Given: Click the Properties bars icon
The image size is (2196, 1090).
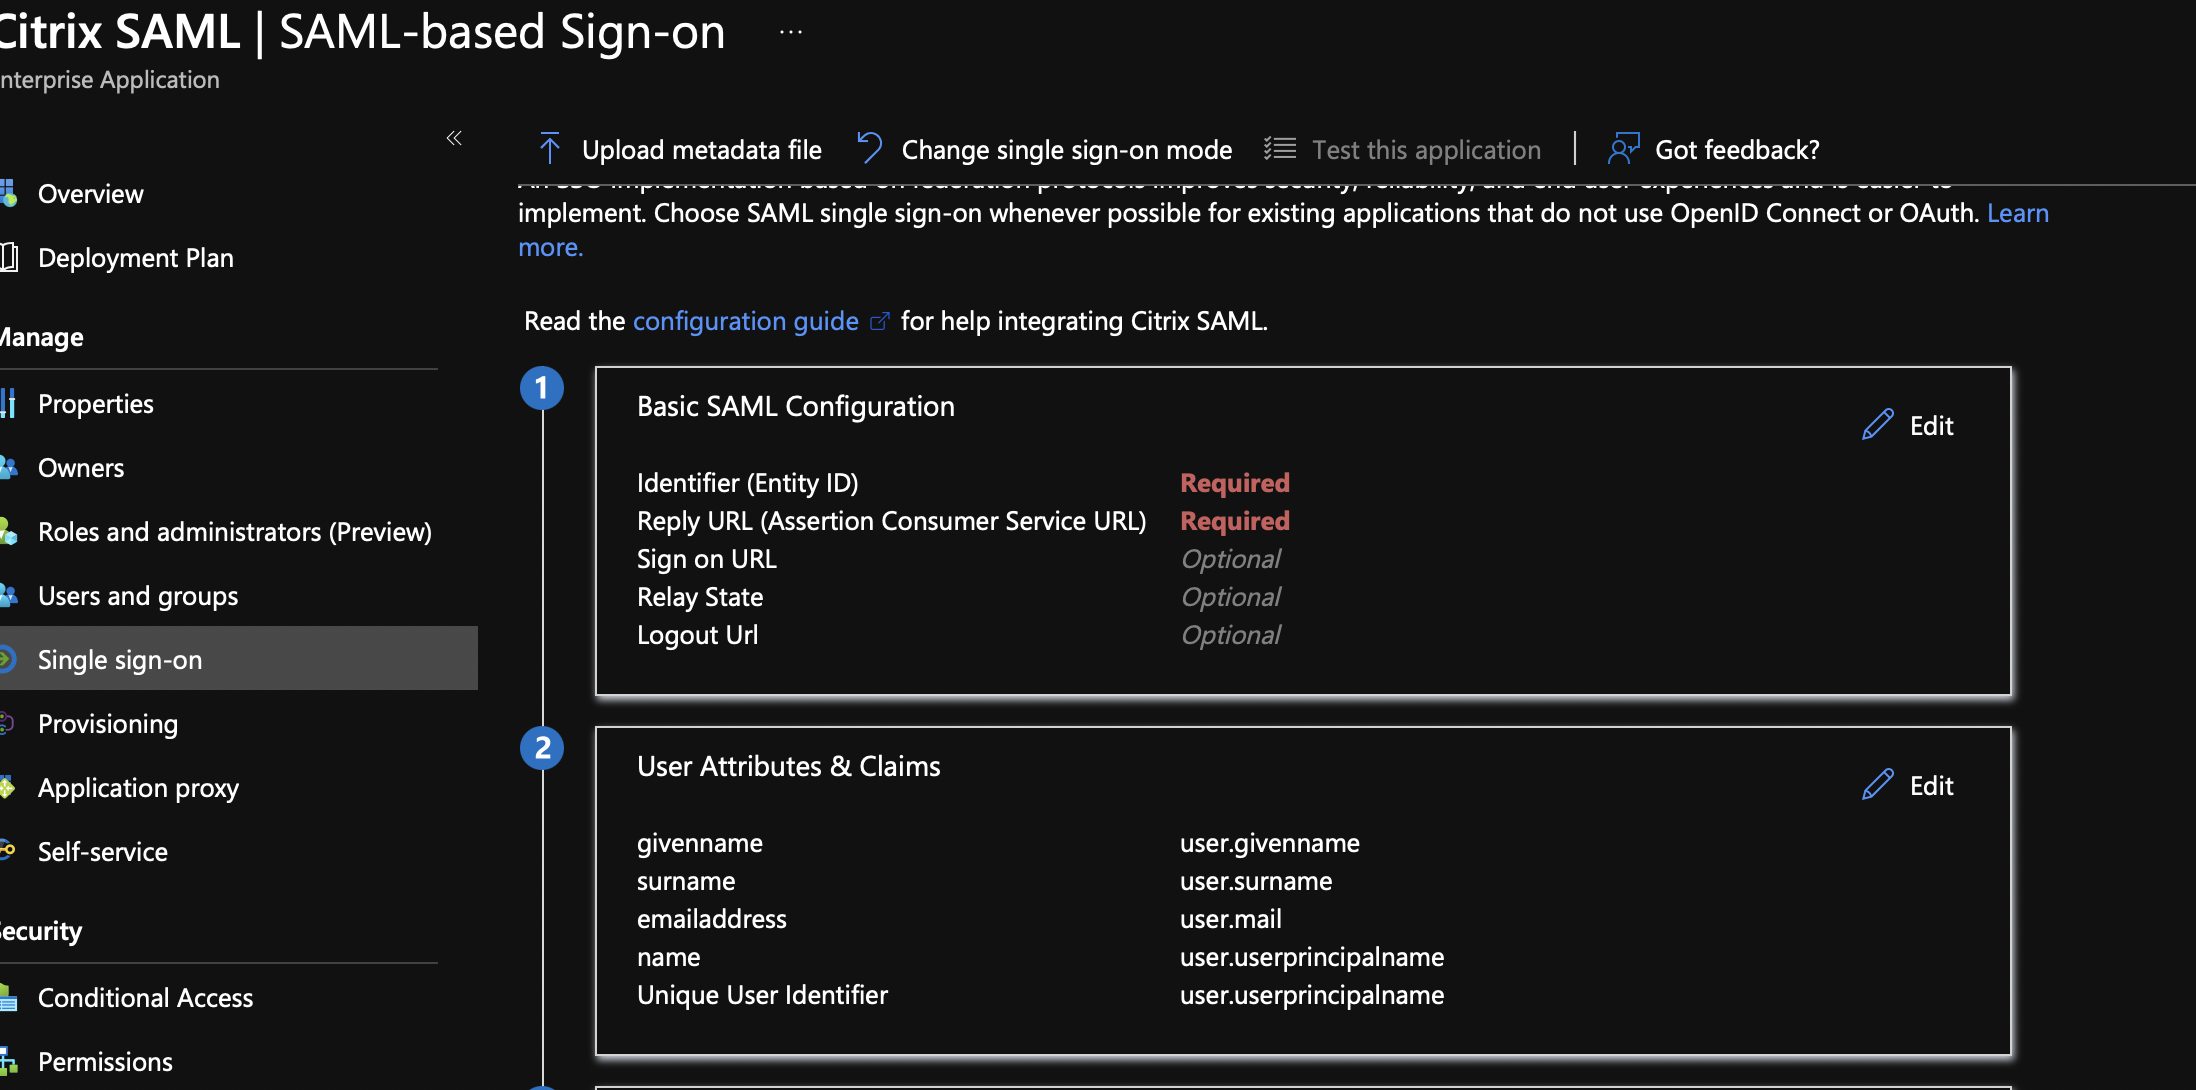Looking at the screenshot, I should click(8, 403).
